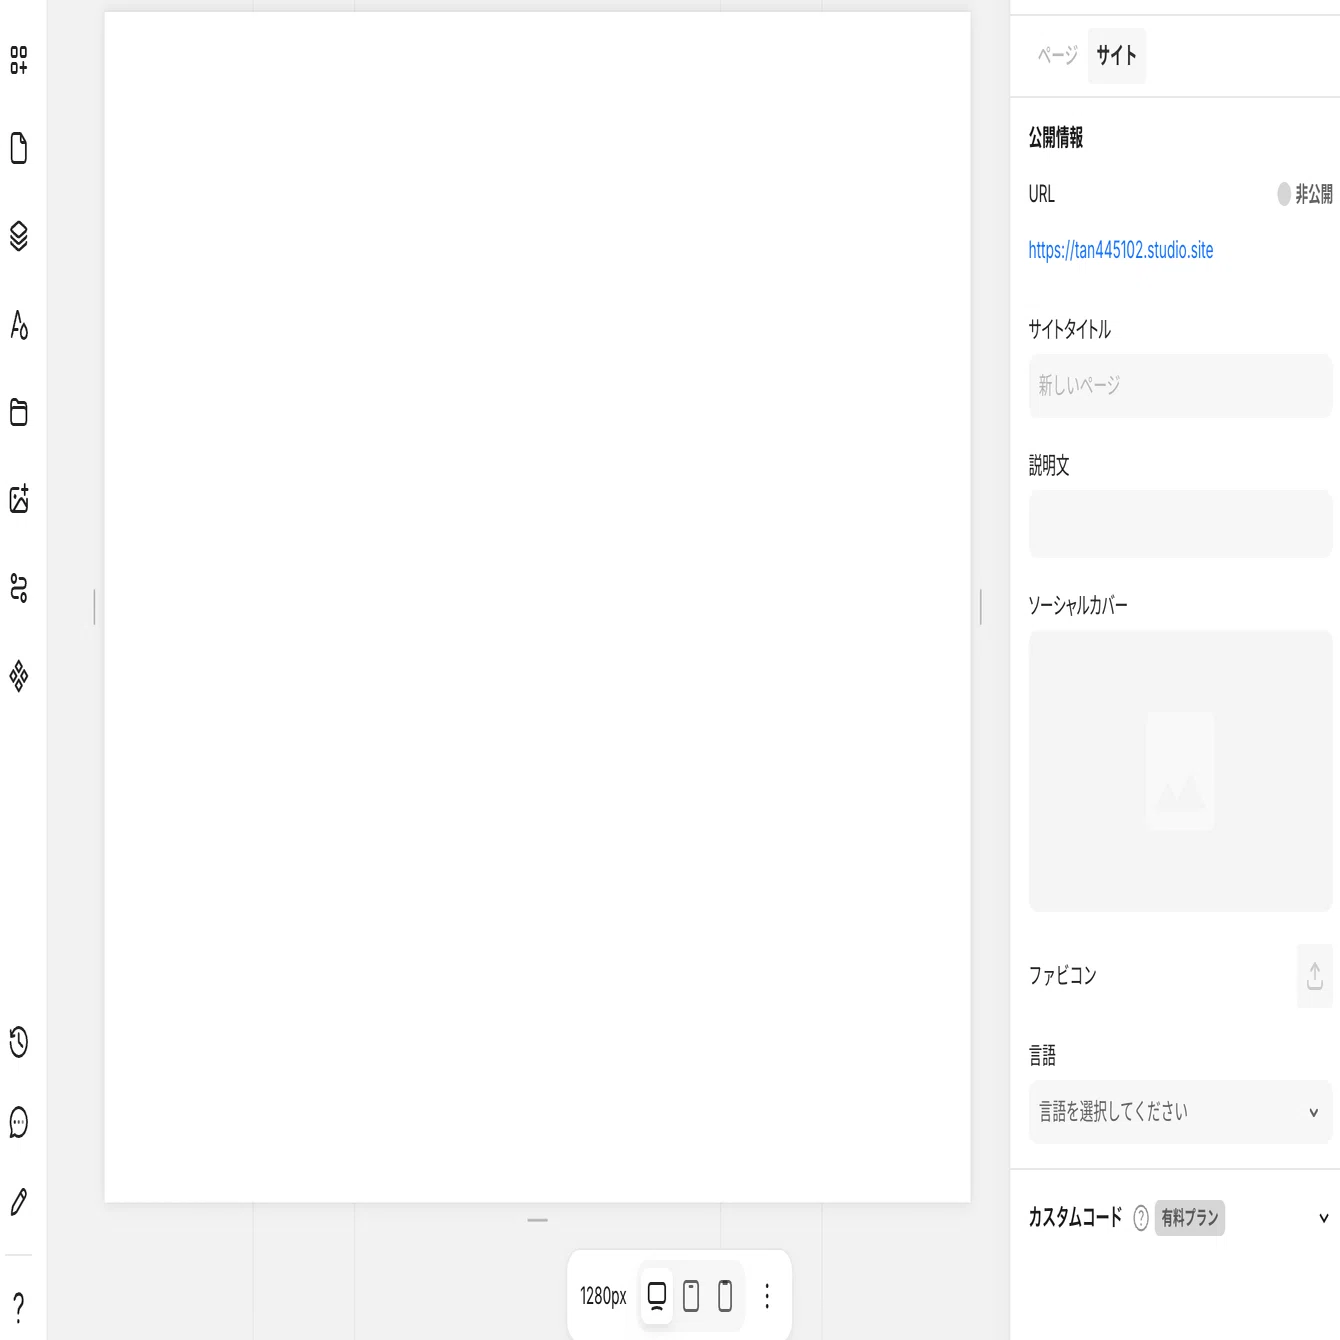Screen dimensions: 1340x1340
Task: Open the comments chat bubble icon
Action: [x=19, y=1122]
